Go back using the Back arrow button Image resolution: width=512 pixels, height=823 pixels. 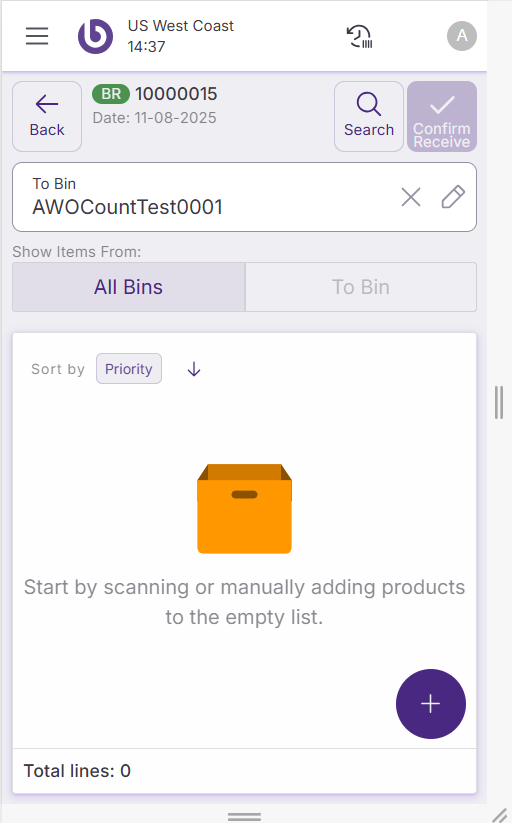(47, 117)
